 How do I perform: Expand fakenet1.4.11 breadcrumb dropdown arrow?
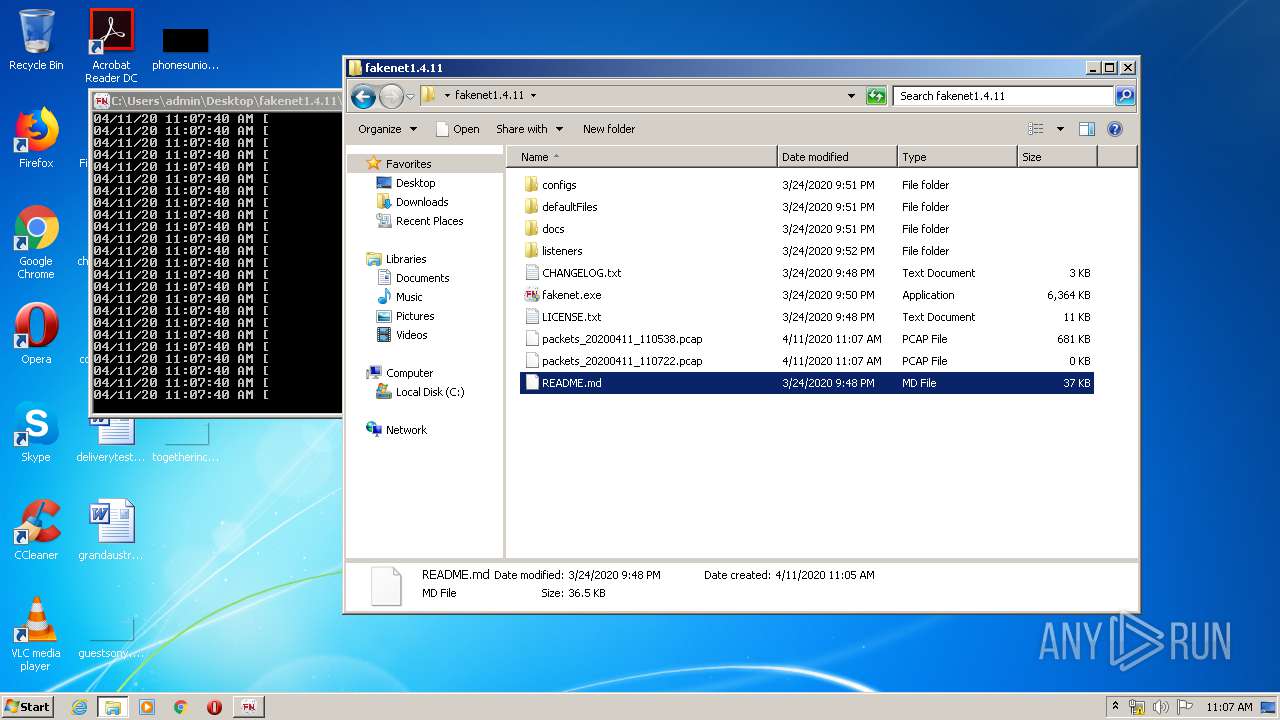533,96
